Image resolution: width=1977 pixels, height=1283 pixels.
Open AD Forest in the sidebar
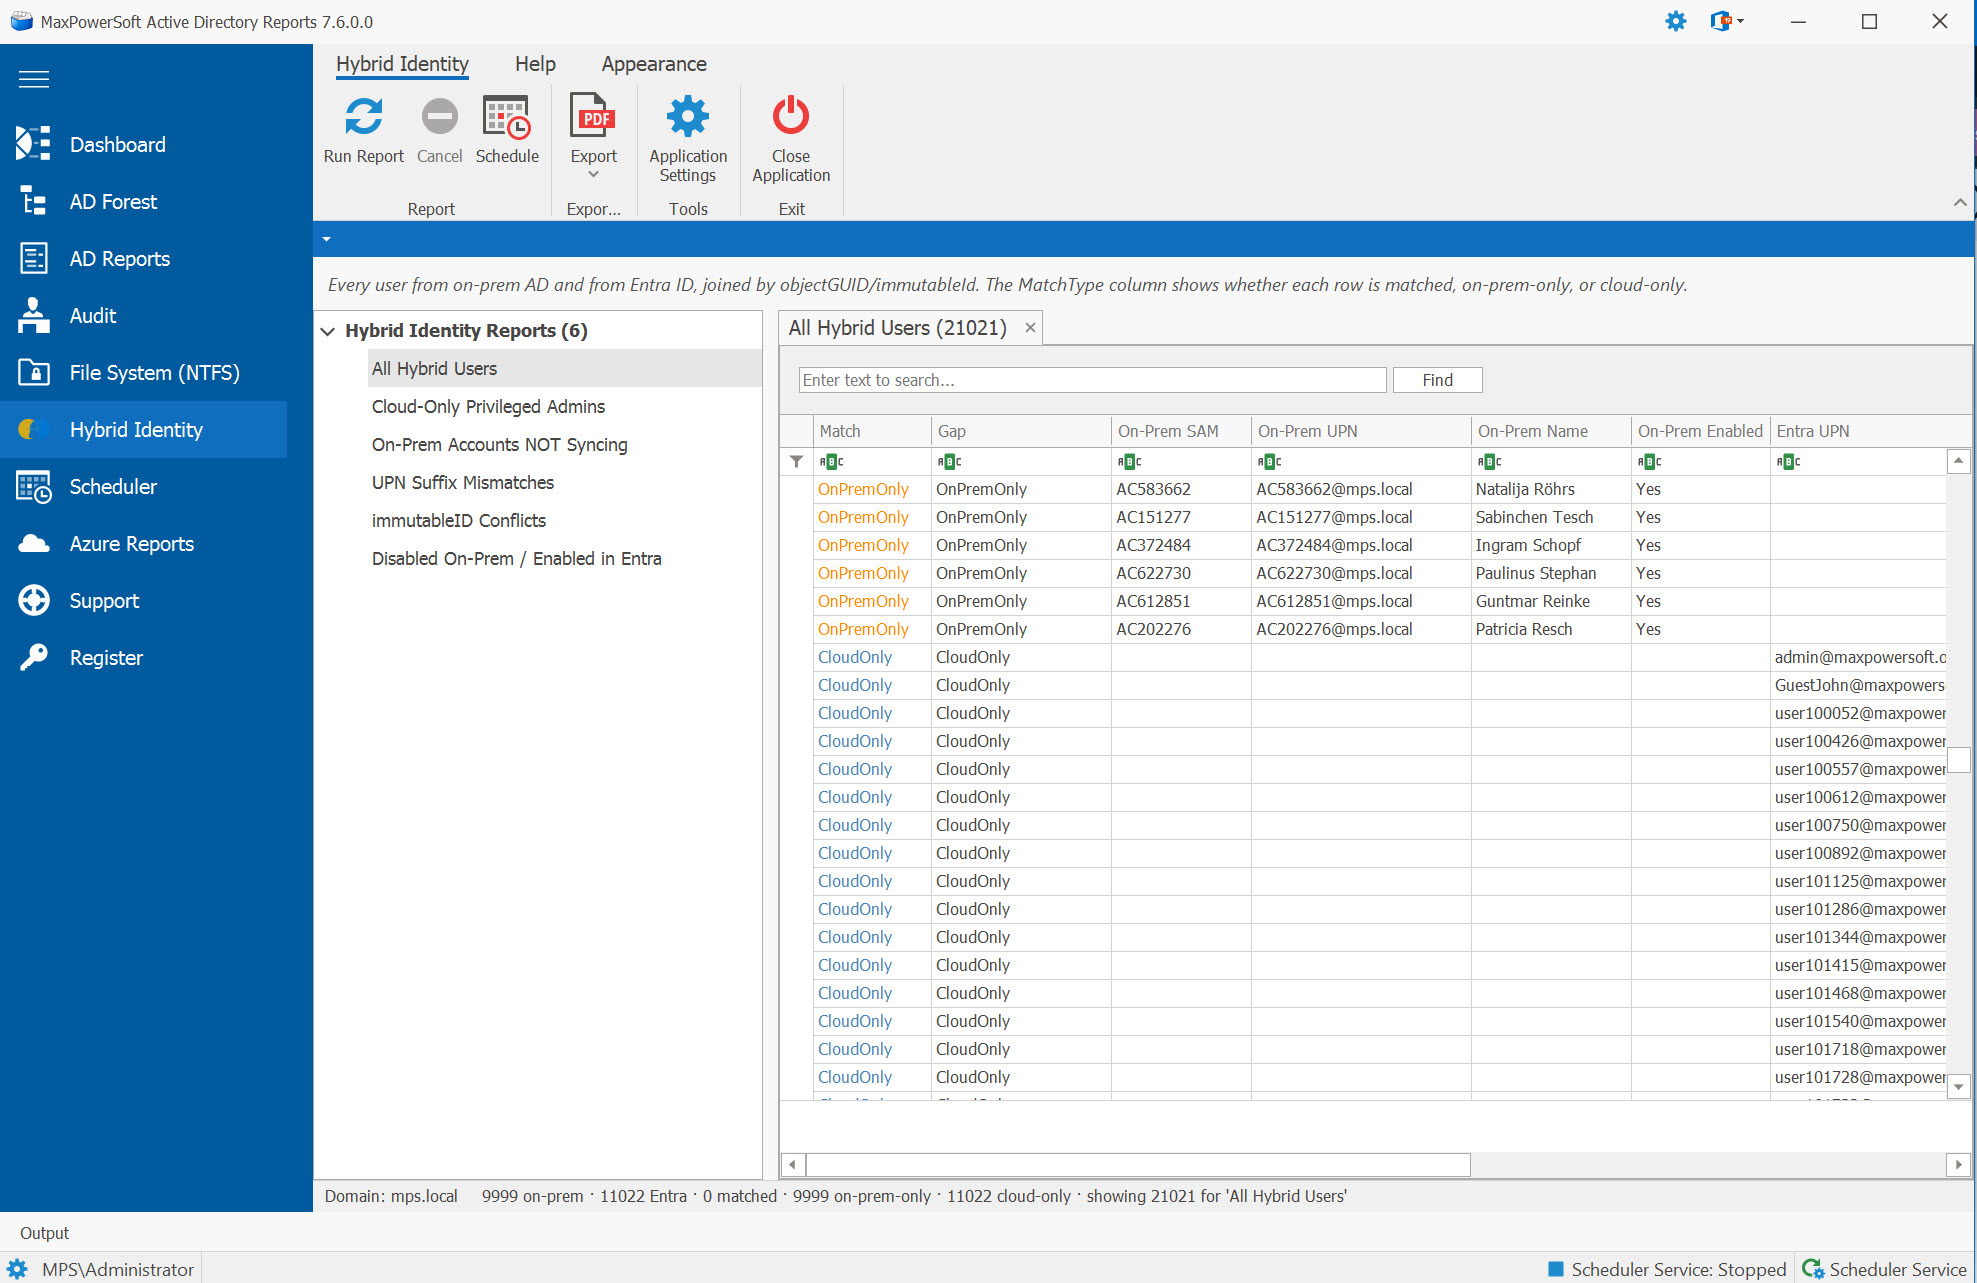click(x=143, y=202)
